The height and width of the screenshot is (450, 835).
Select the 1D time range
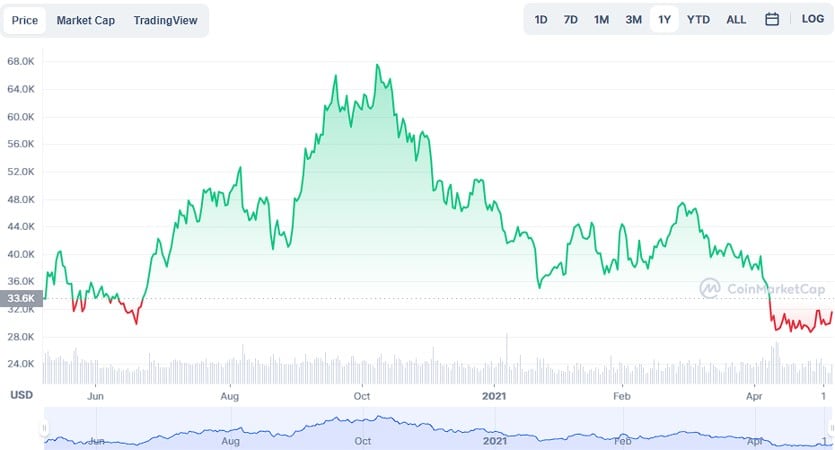541,19
